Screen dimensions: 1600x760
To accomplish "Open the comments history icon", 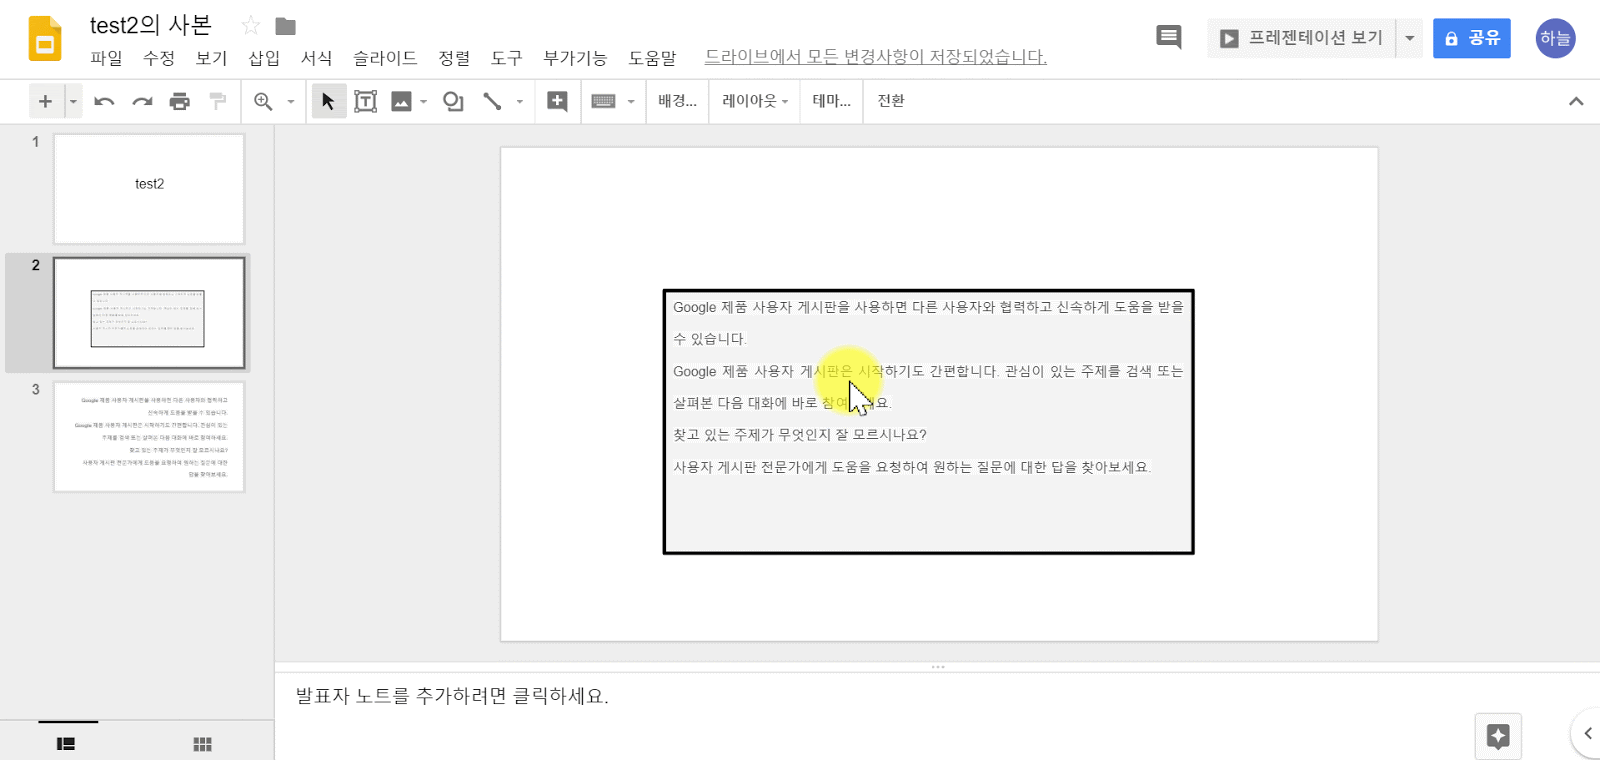I will (1168, 38).
